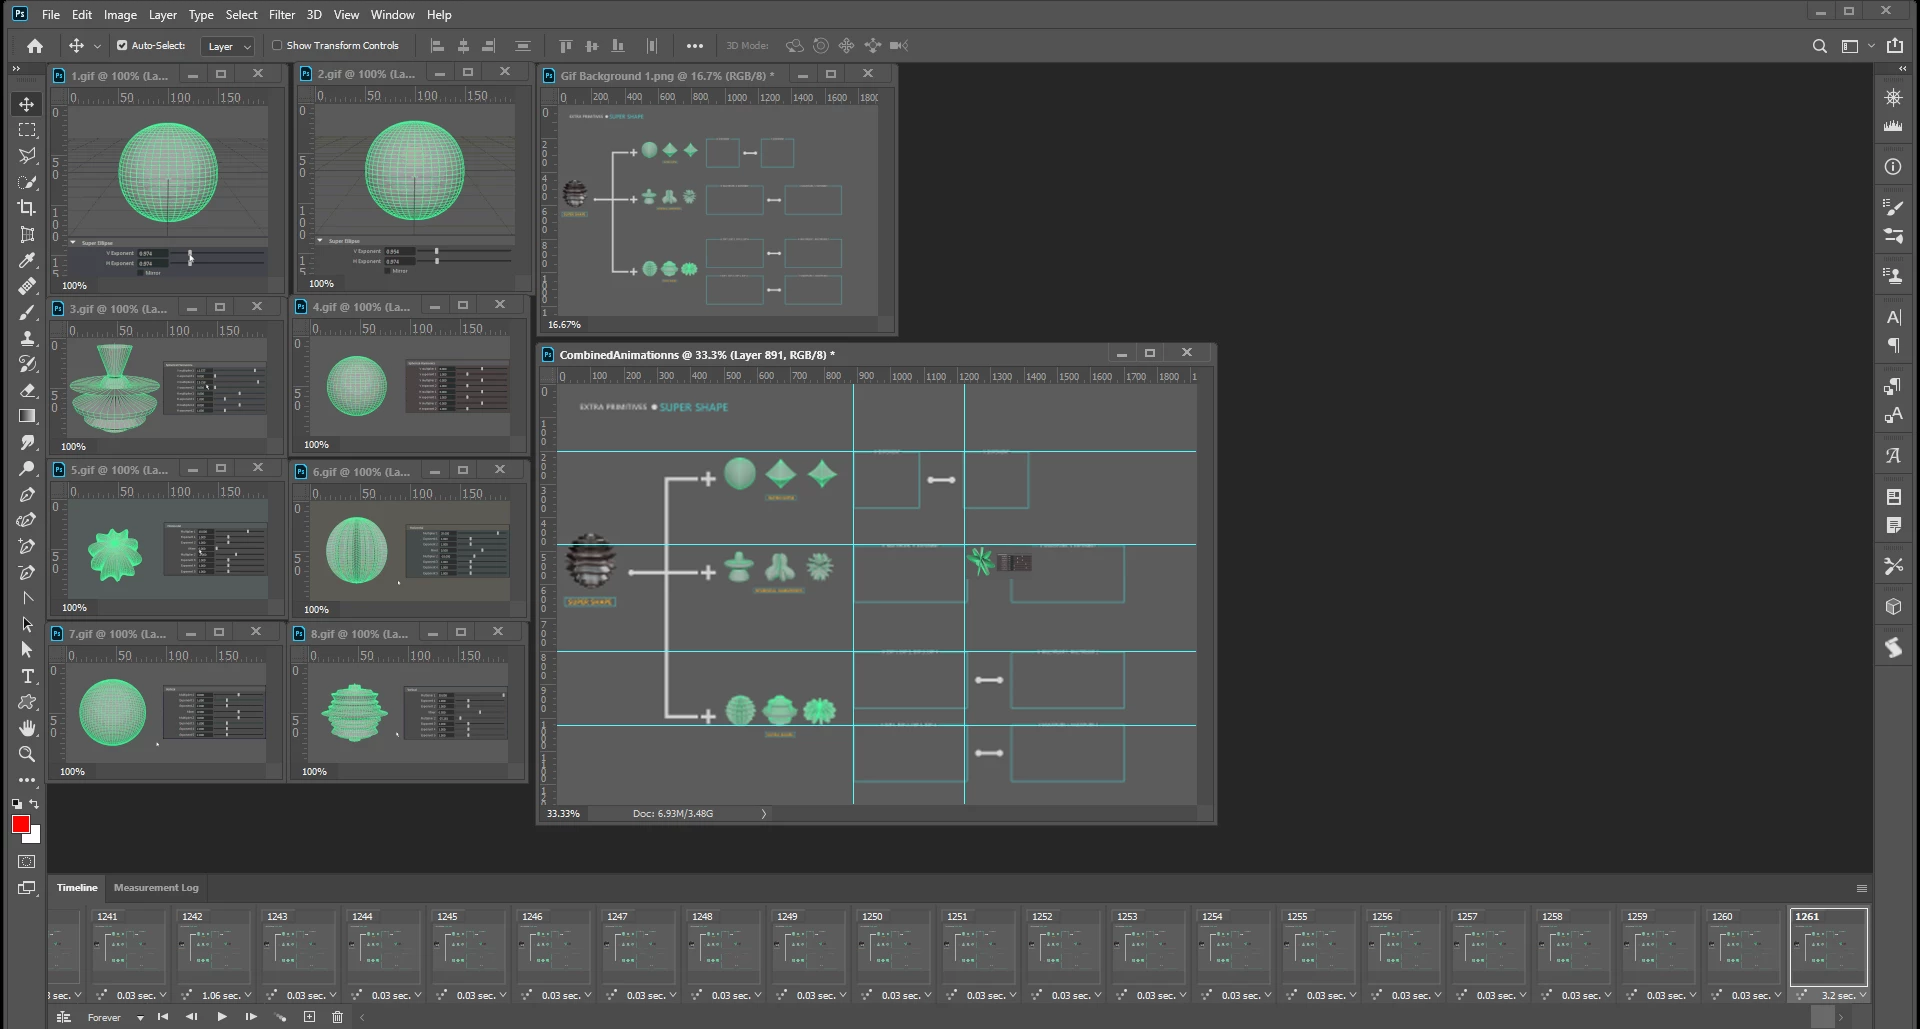
Task: Select the Freeform Pen tool
Action: [27, 520]
